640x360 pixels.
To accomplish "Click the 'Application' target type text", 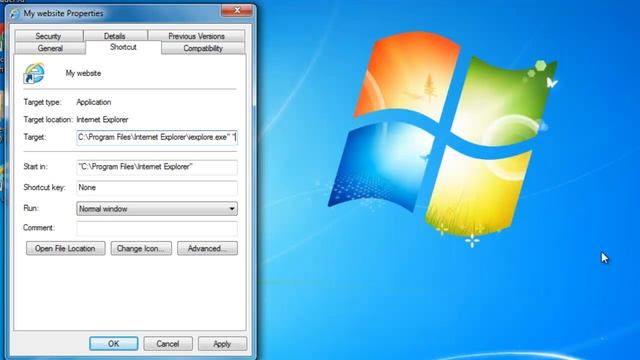I will pos(94,102).
